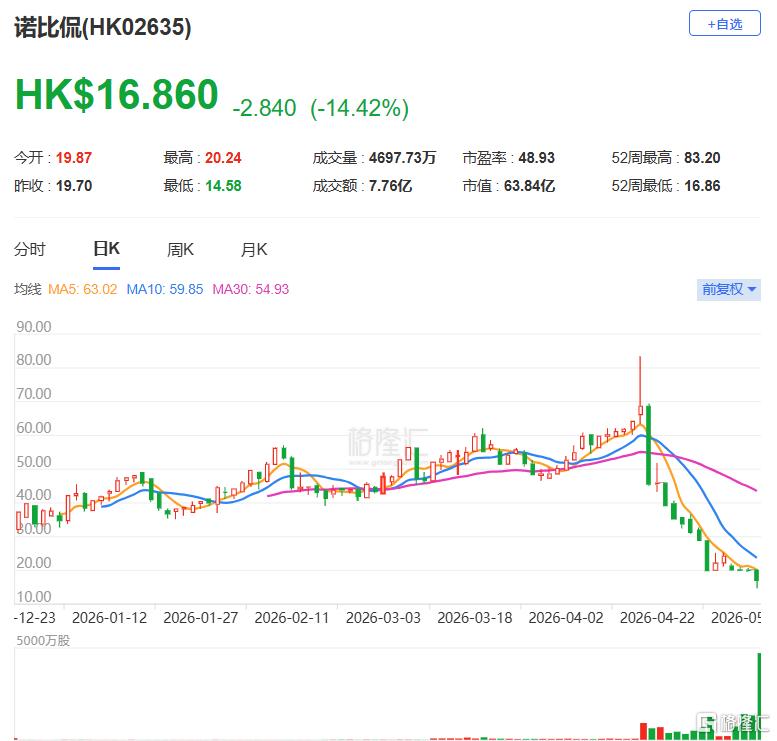
Task: Click the percent change (-14.42%)
Action: [x=359, y=108]
